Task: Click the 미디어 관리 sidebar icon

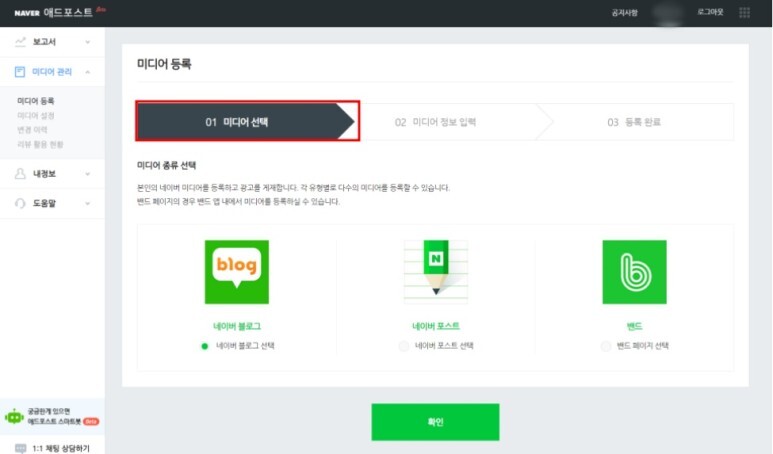Action: click(20, 72)
